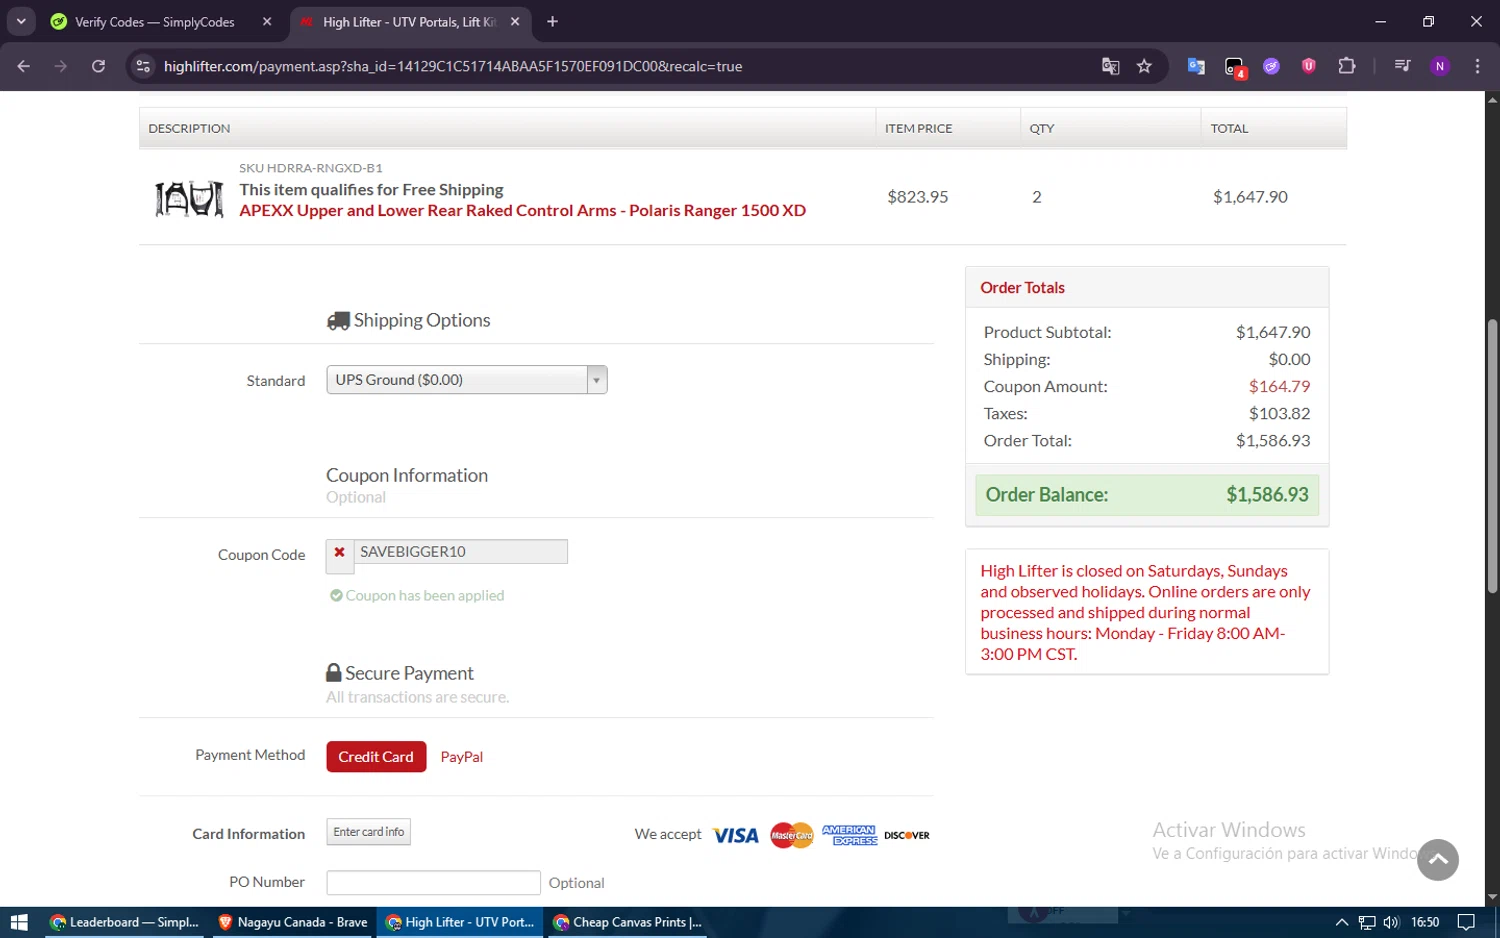
Task: Click the QTY column header
Action: 1042,129
